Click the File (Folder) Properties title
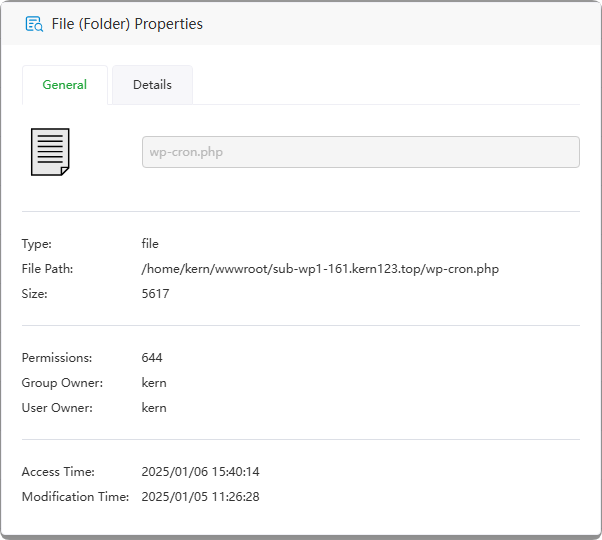Image resolution: width=602 pixels, height=540 pixels. point(127,24)
